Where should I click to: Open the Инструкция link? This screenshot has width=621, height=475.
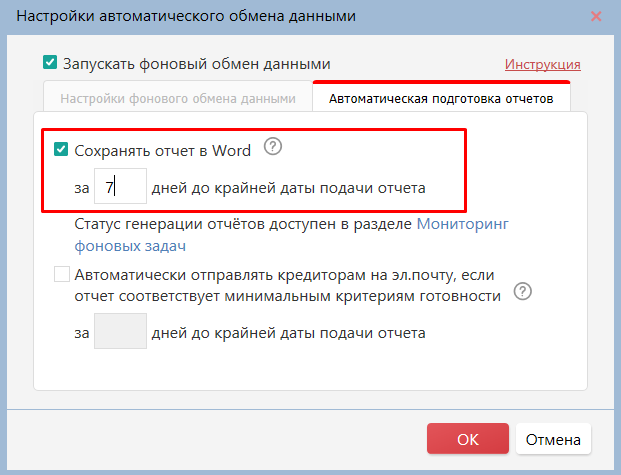[x=543, y=64]
